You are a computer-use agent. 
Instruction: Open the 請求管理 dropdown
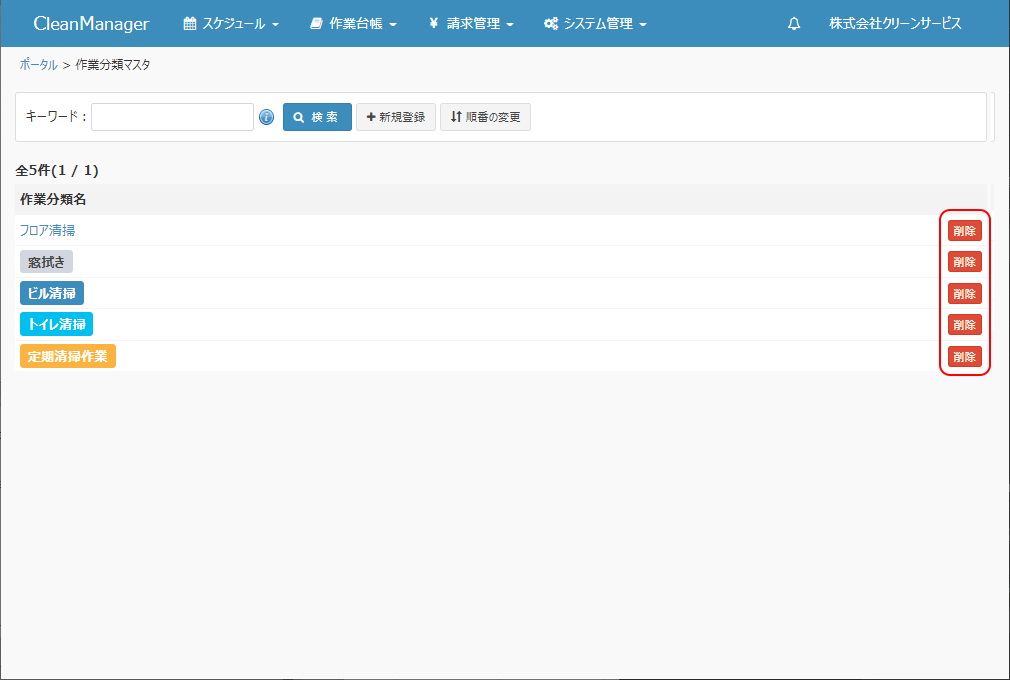pos(471,24)
